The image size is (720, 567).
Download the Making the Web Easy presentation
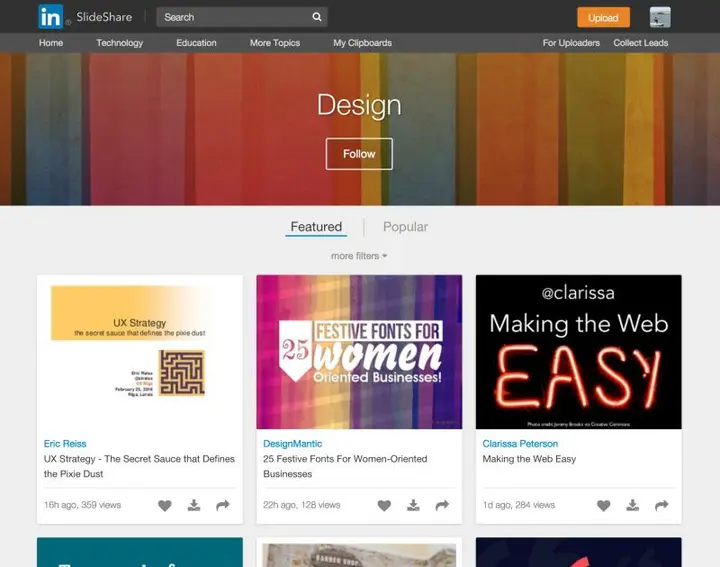coord(633,505)
